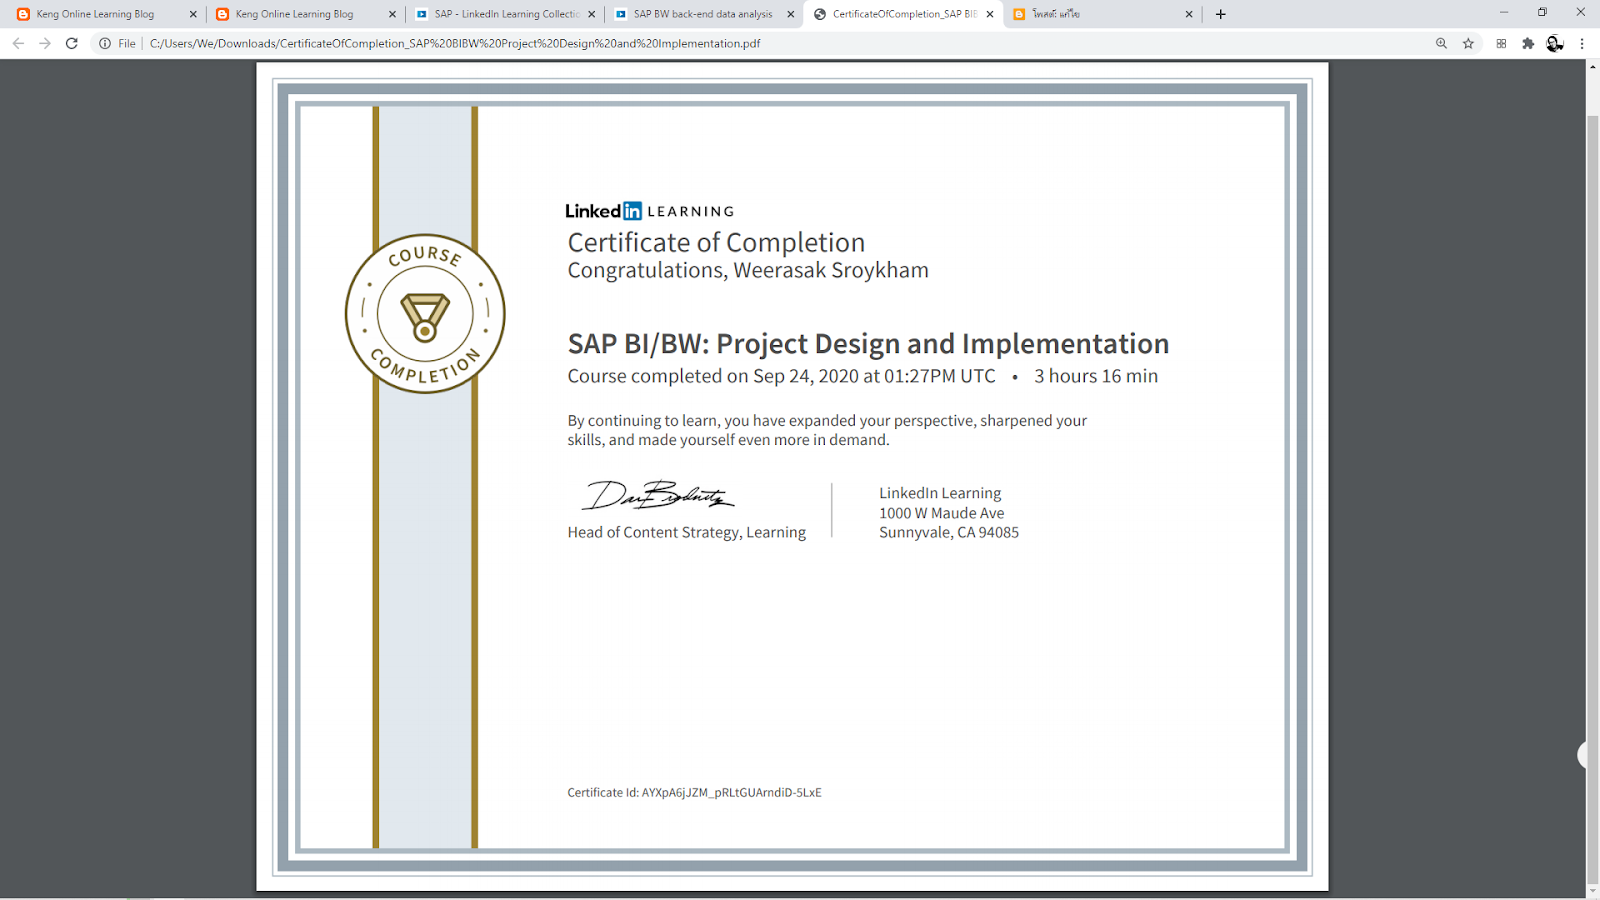Restore down the Chrome window

[x=1542, y=13]
